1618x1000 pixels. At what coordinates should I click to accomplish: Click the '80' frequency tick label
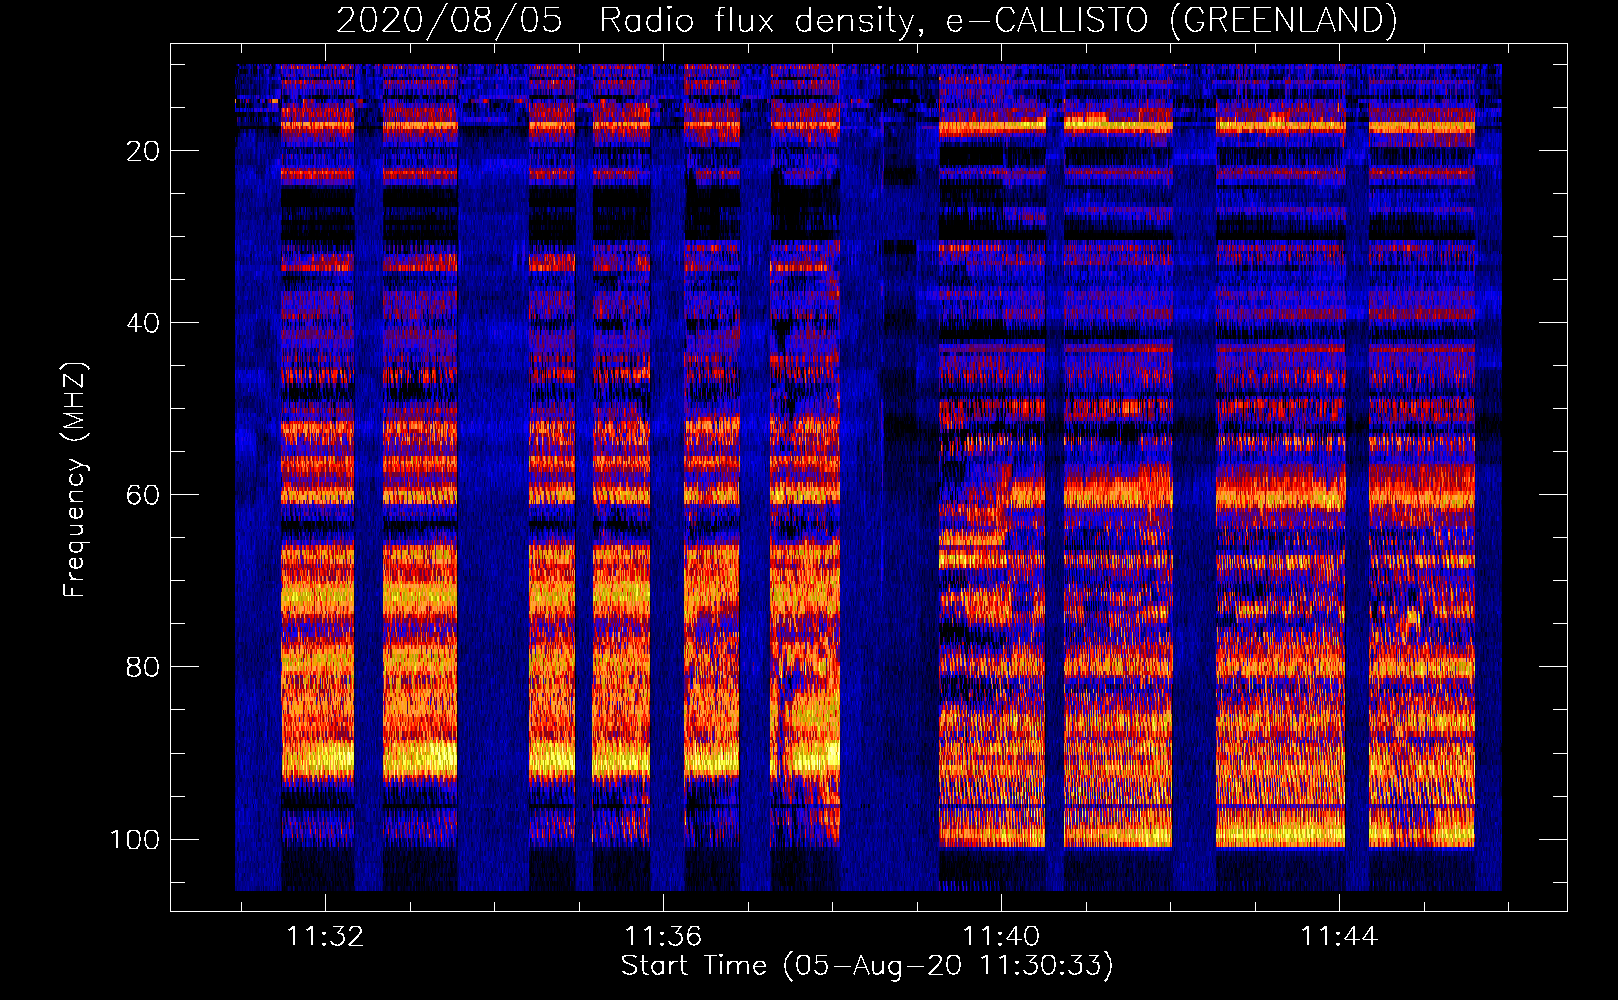(x=143, y=667)
